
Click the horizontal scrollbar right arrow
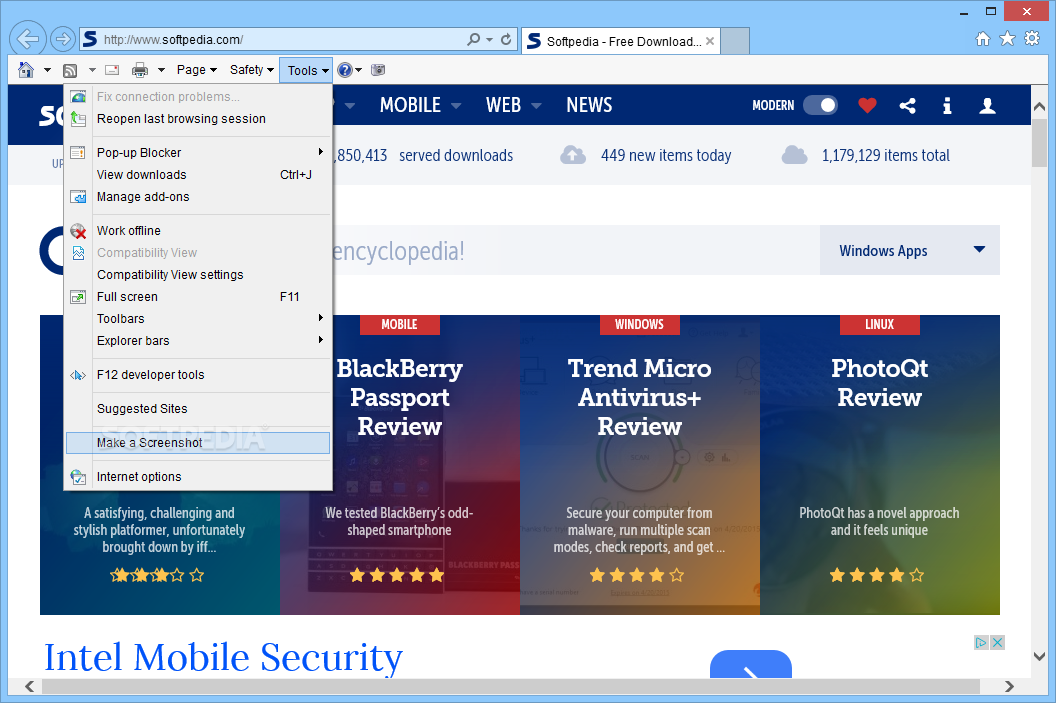tap(1009, 686)
